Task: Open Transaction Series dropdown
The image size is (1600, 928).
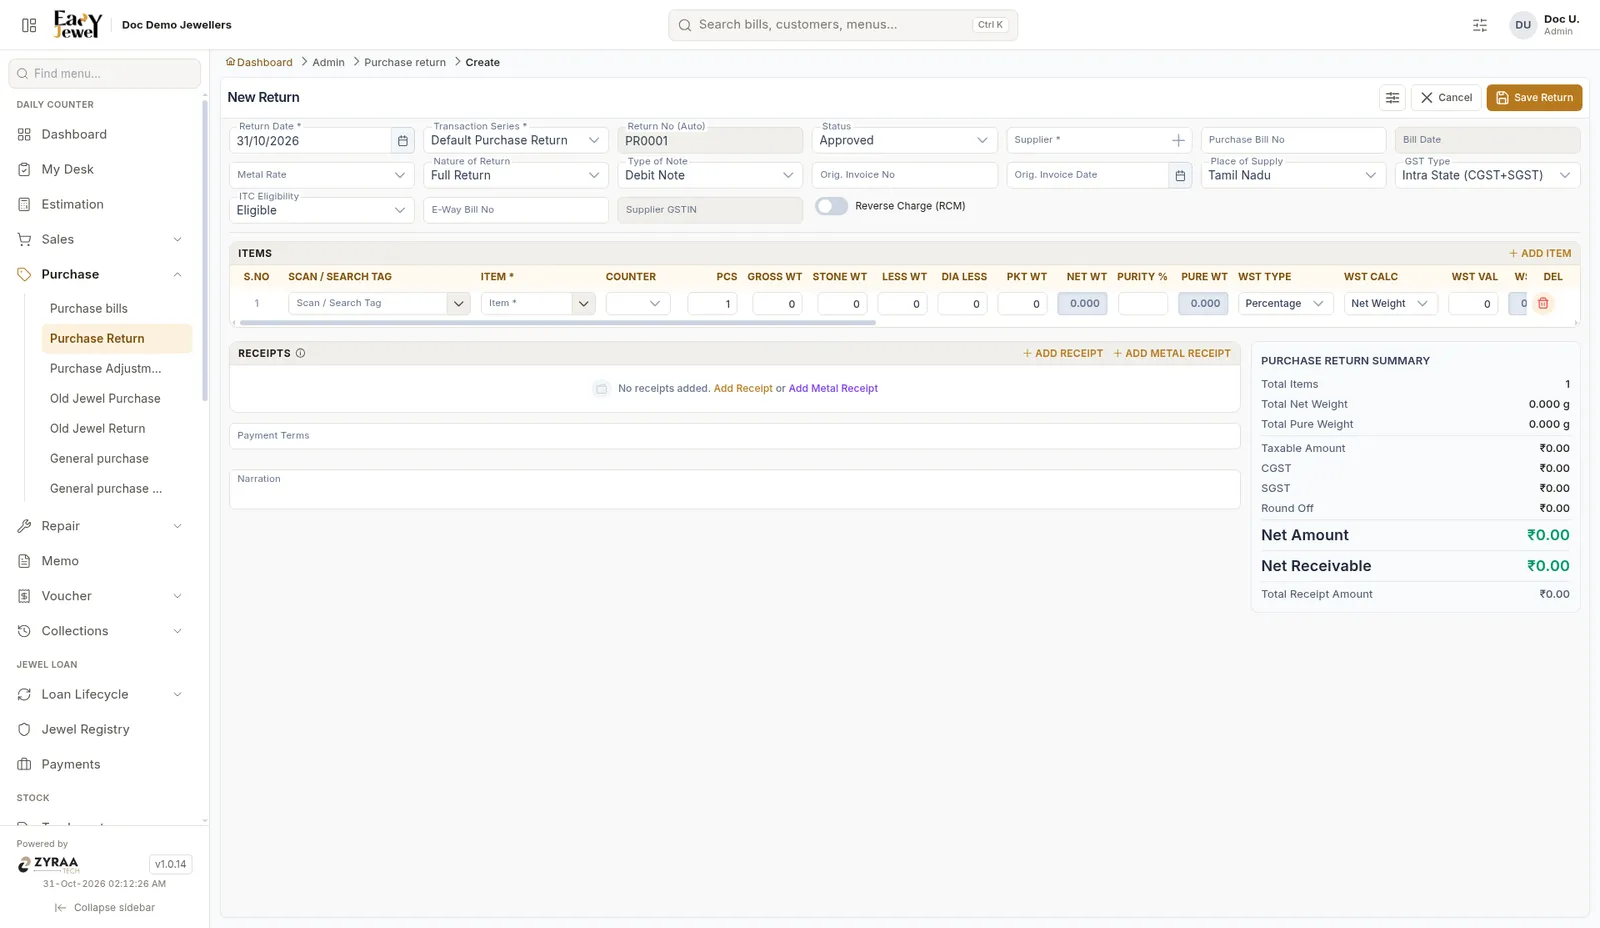Action: [x=516, y=141]
